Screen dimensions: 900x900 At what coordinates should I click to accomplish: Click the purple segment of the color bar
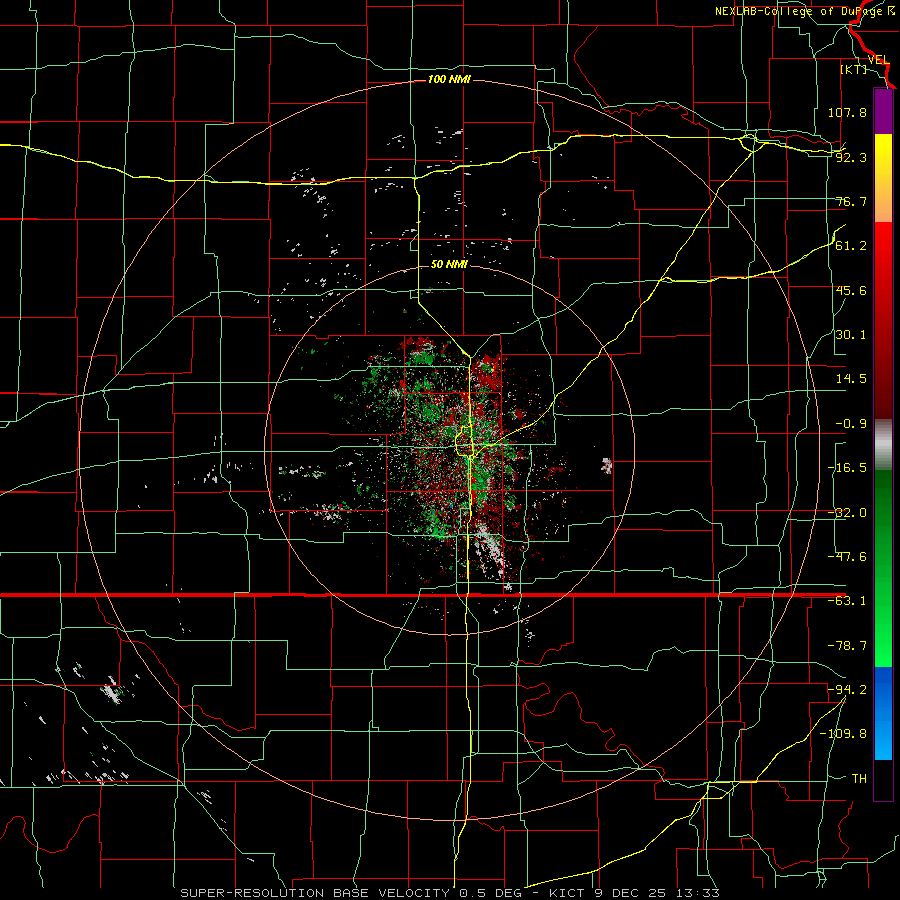click(883, 112)
